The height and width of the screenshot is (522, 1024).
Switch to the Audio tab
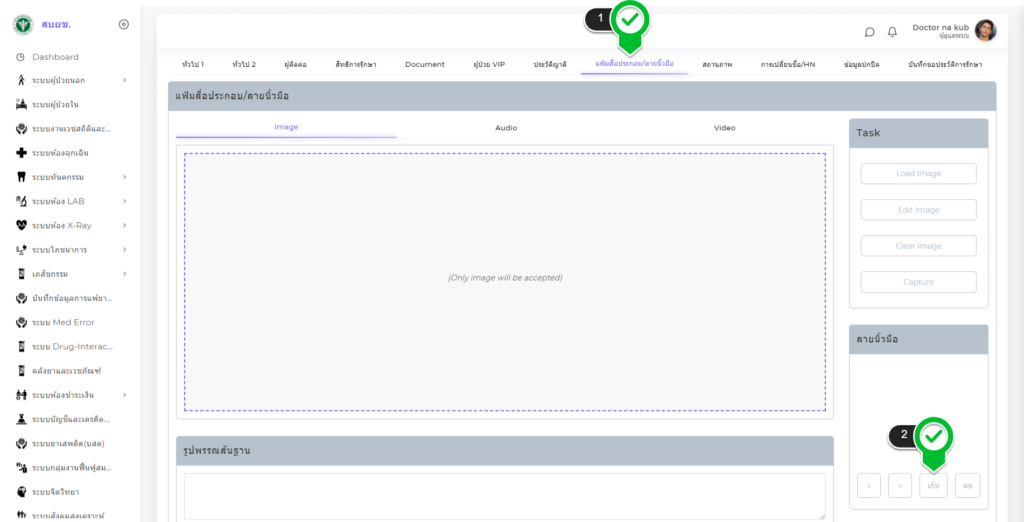coord(506,128)
